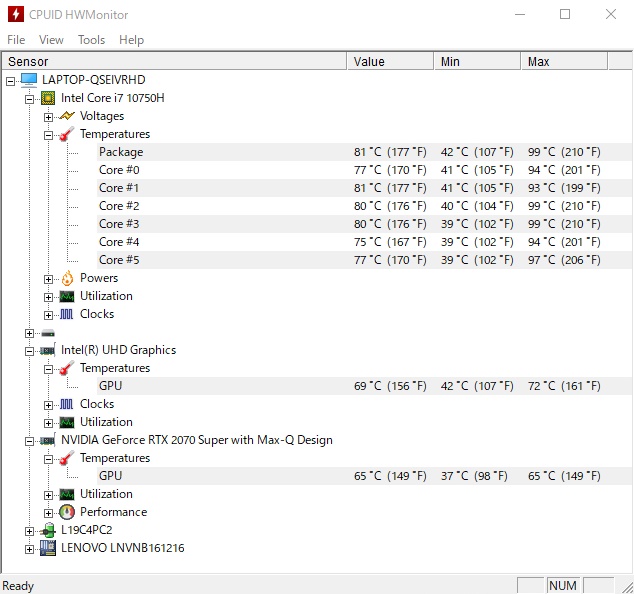Screen dimensions: 634x594
Task: Click the Core #4 value 75 °C
Action: tap(390, 242)
